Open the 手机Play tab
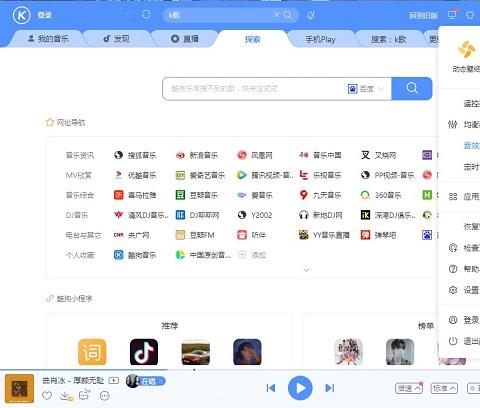Screen dimensions: 480x408 320,39
